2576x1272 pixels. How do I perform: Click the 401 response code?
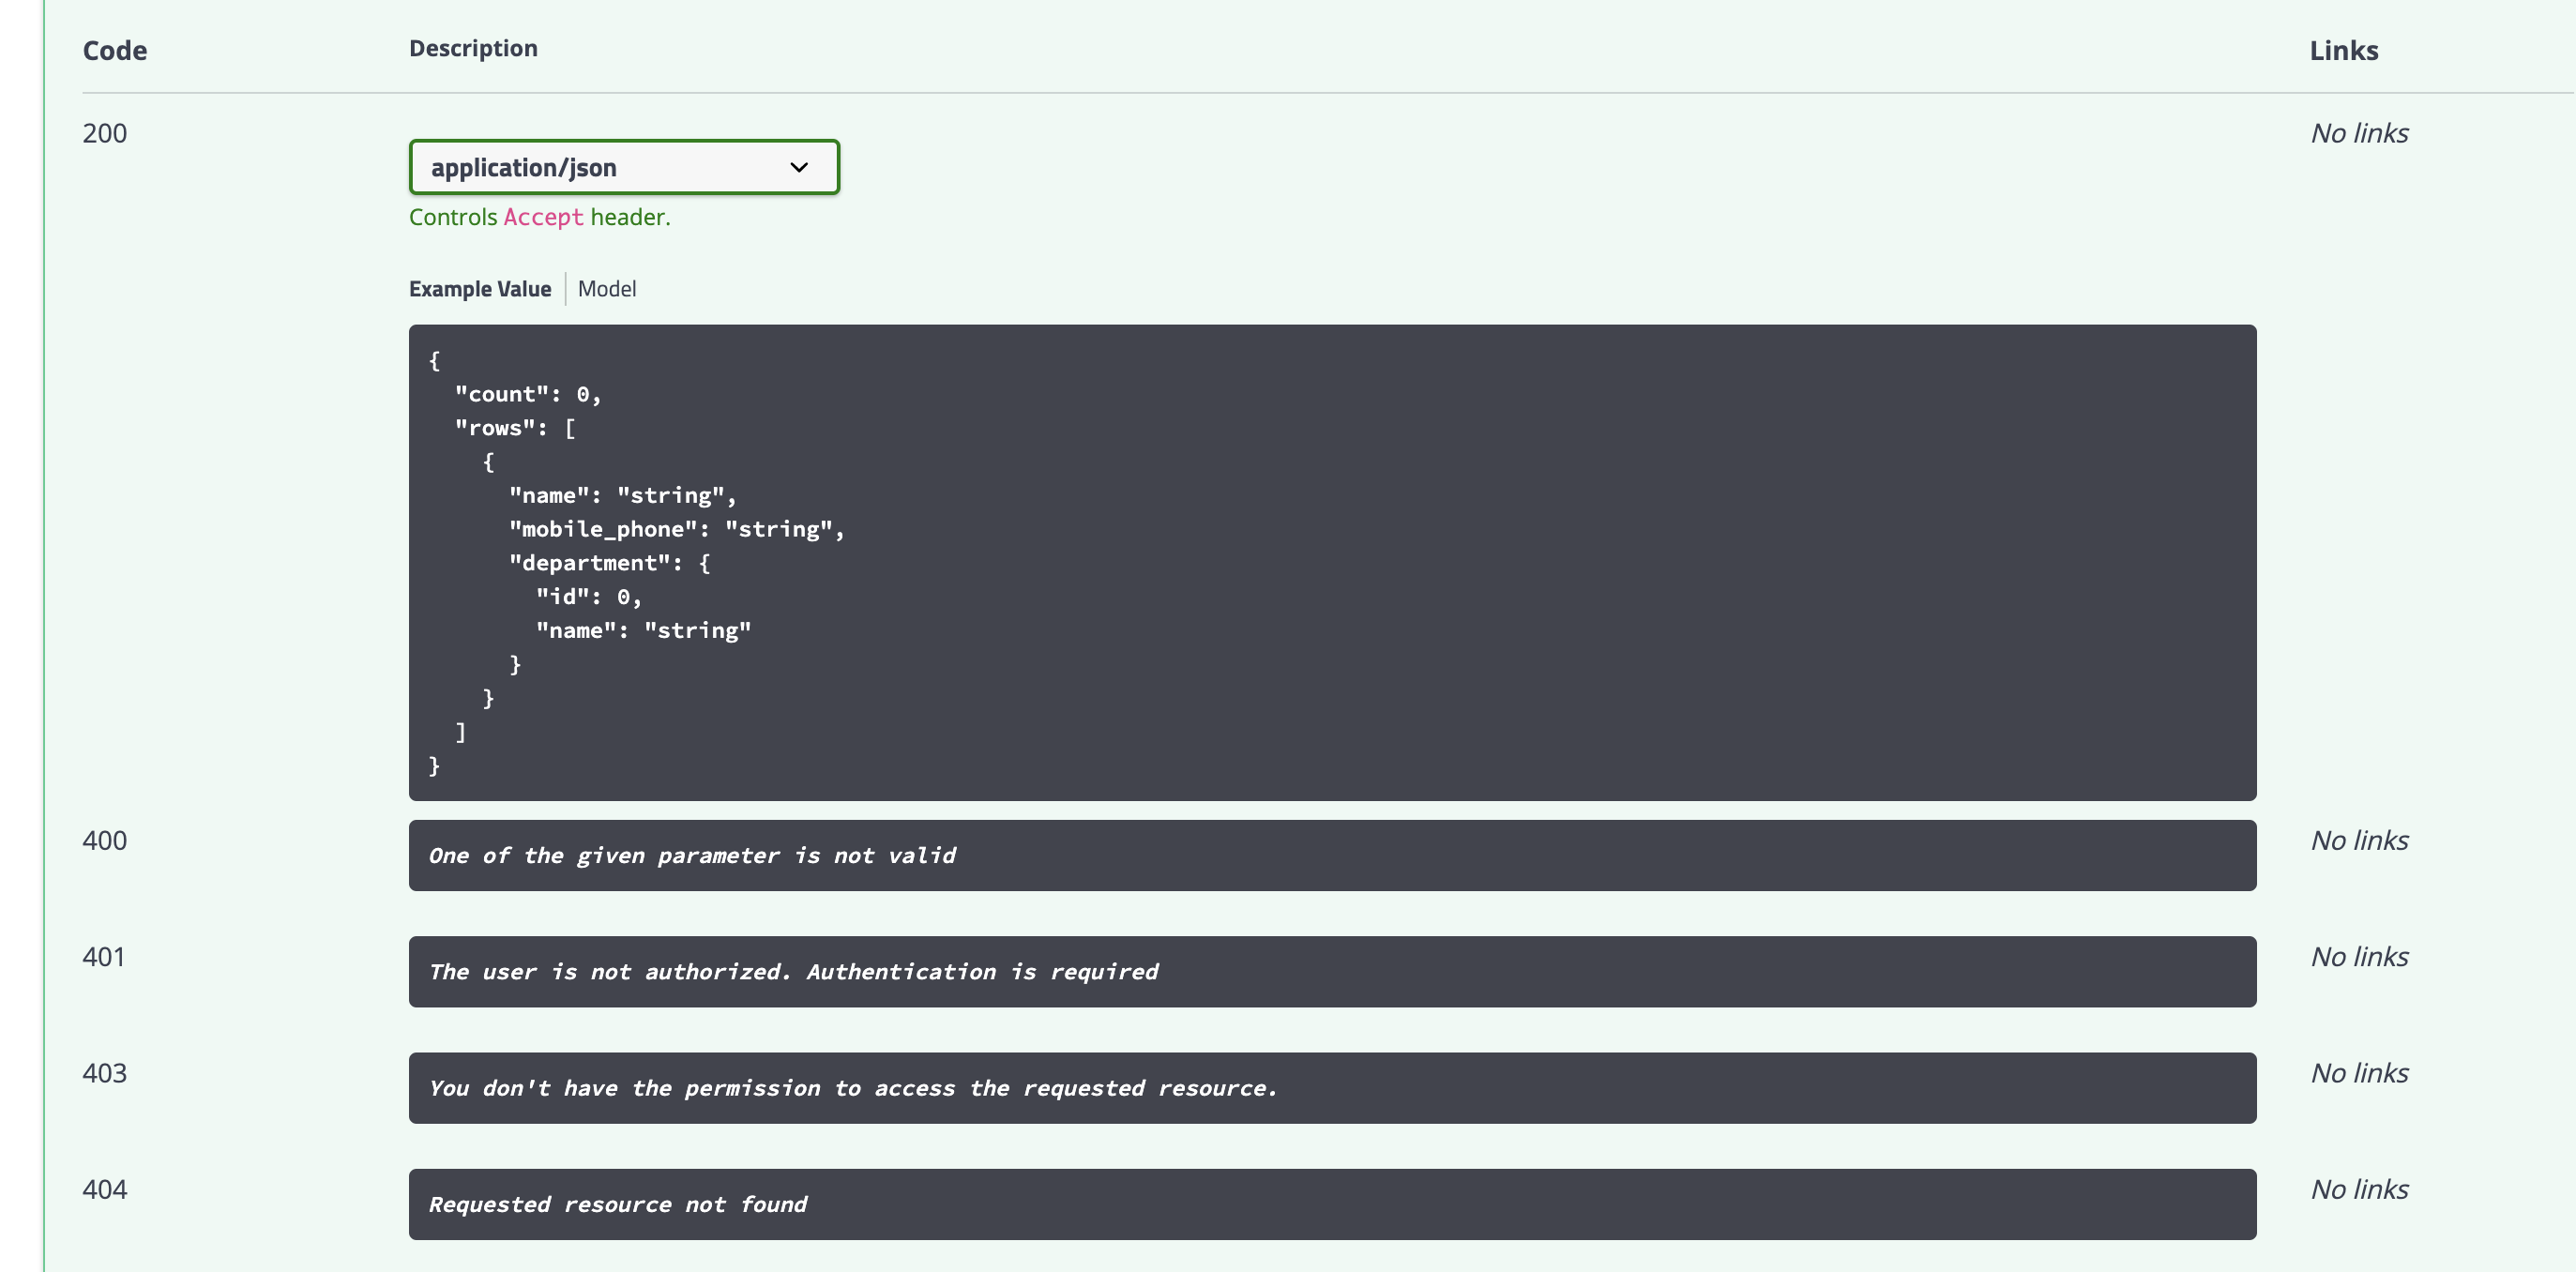pyautogui.click(x=104, y=956)
